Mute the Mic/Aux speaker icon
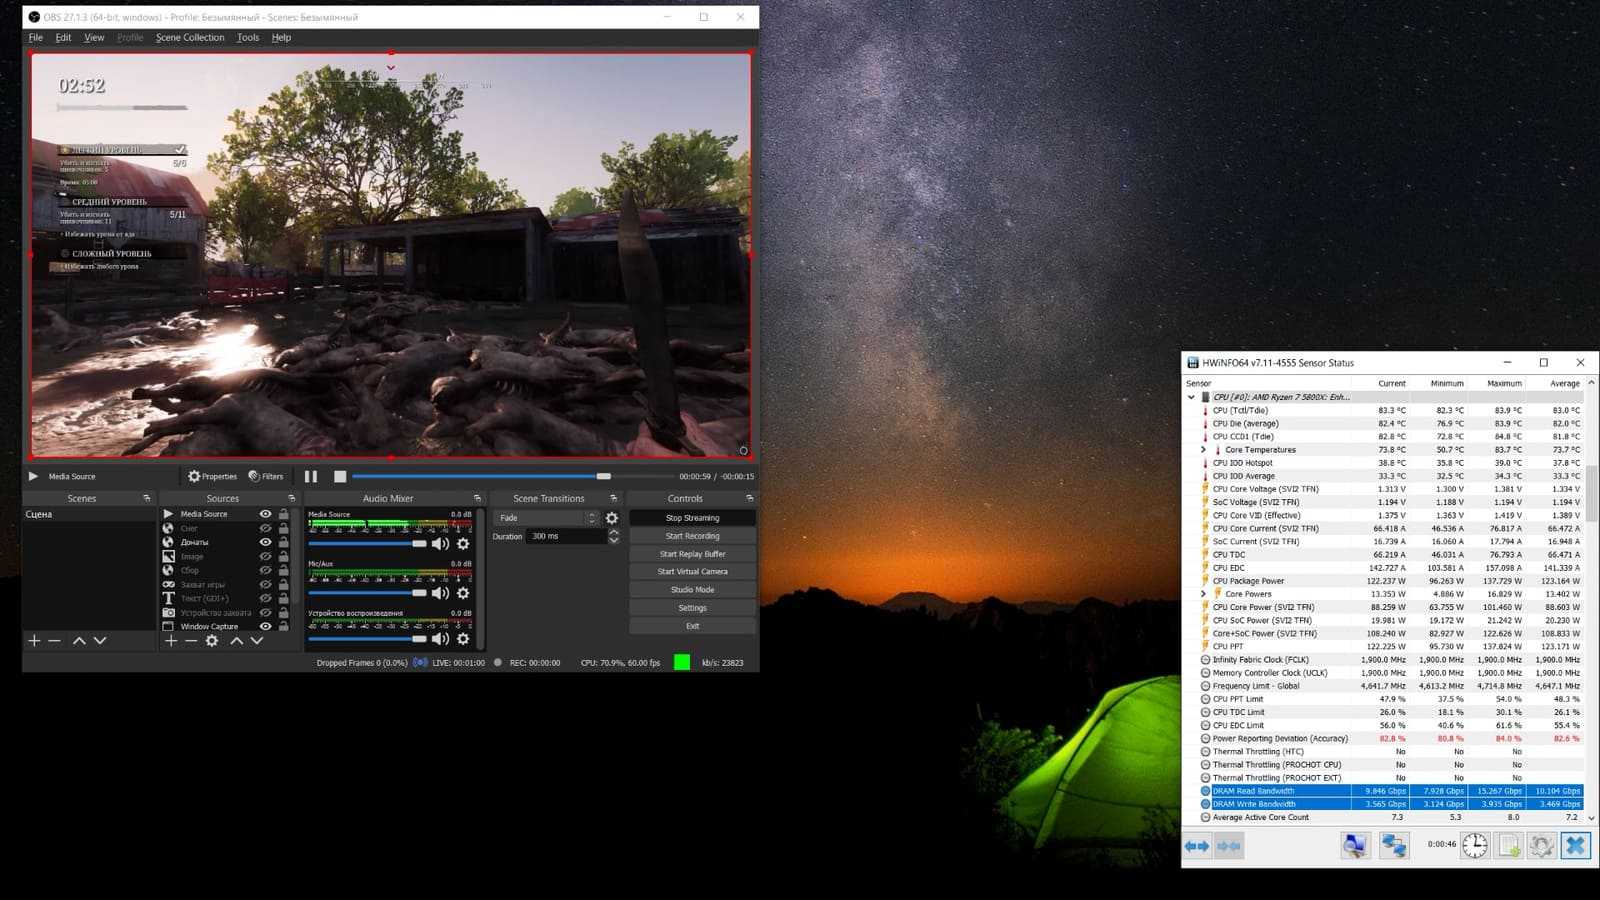 click(x=440, y=593)
